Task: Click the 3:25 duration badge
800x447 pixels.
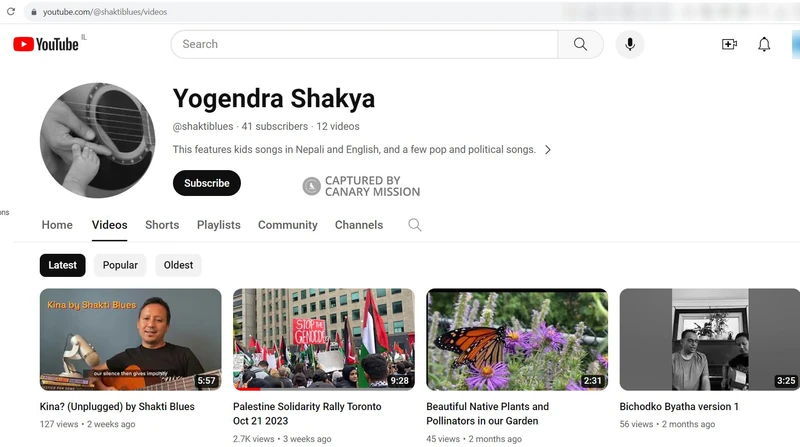Action: (786, 381)
